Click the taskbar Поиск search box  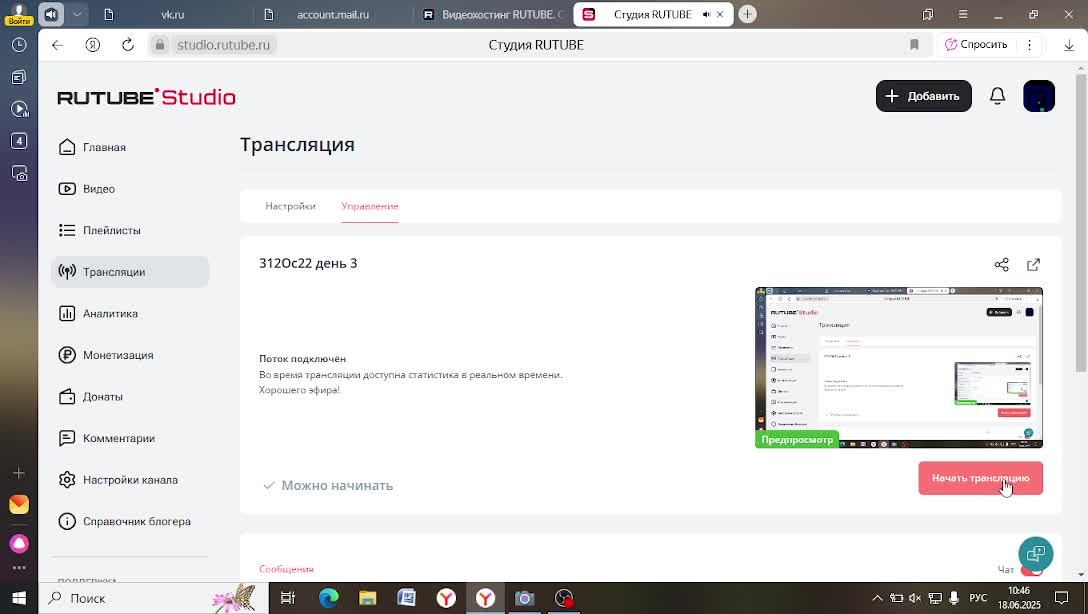pyautogui.click(x=153, y=598)
